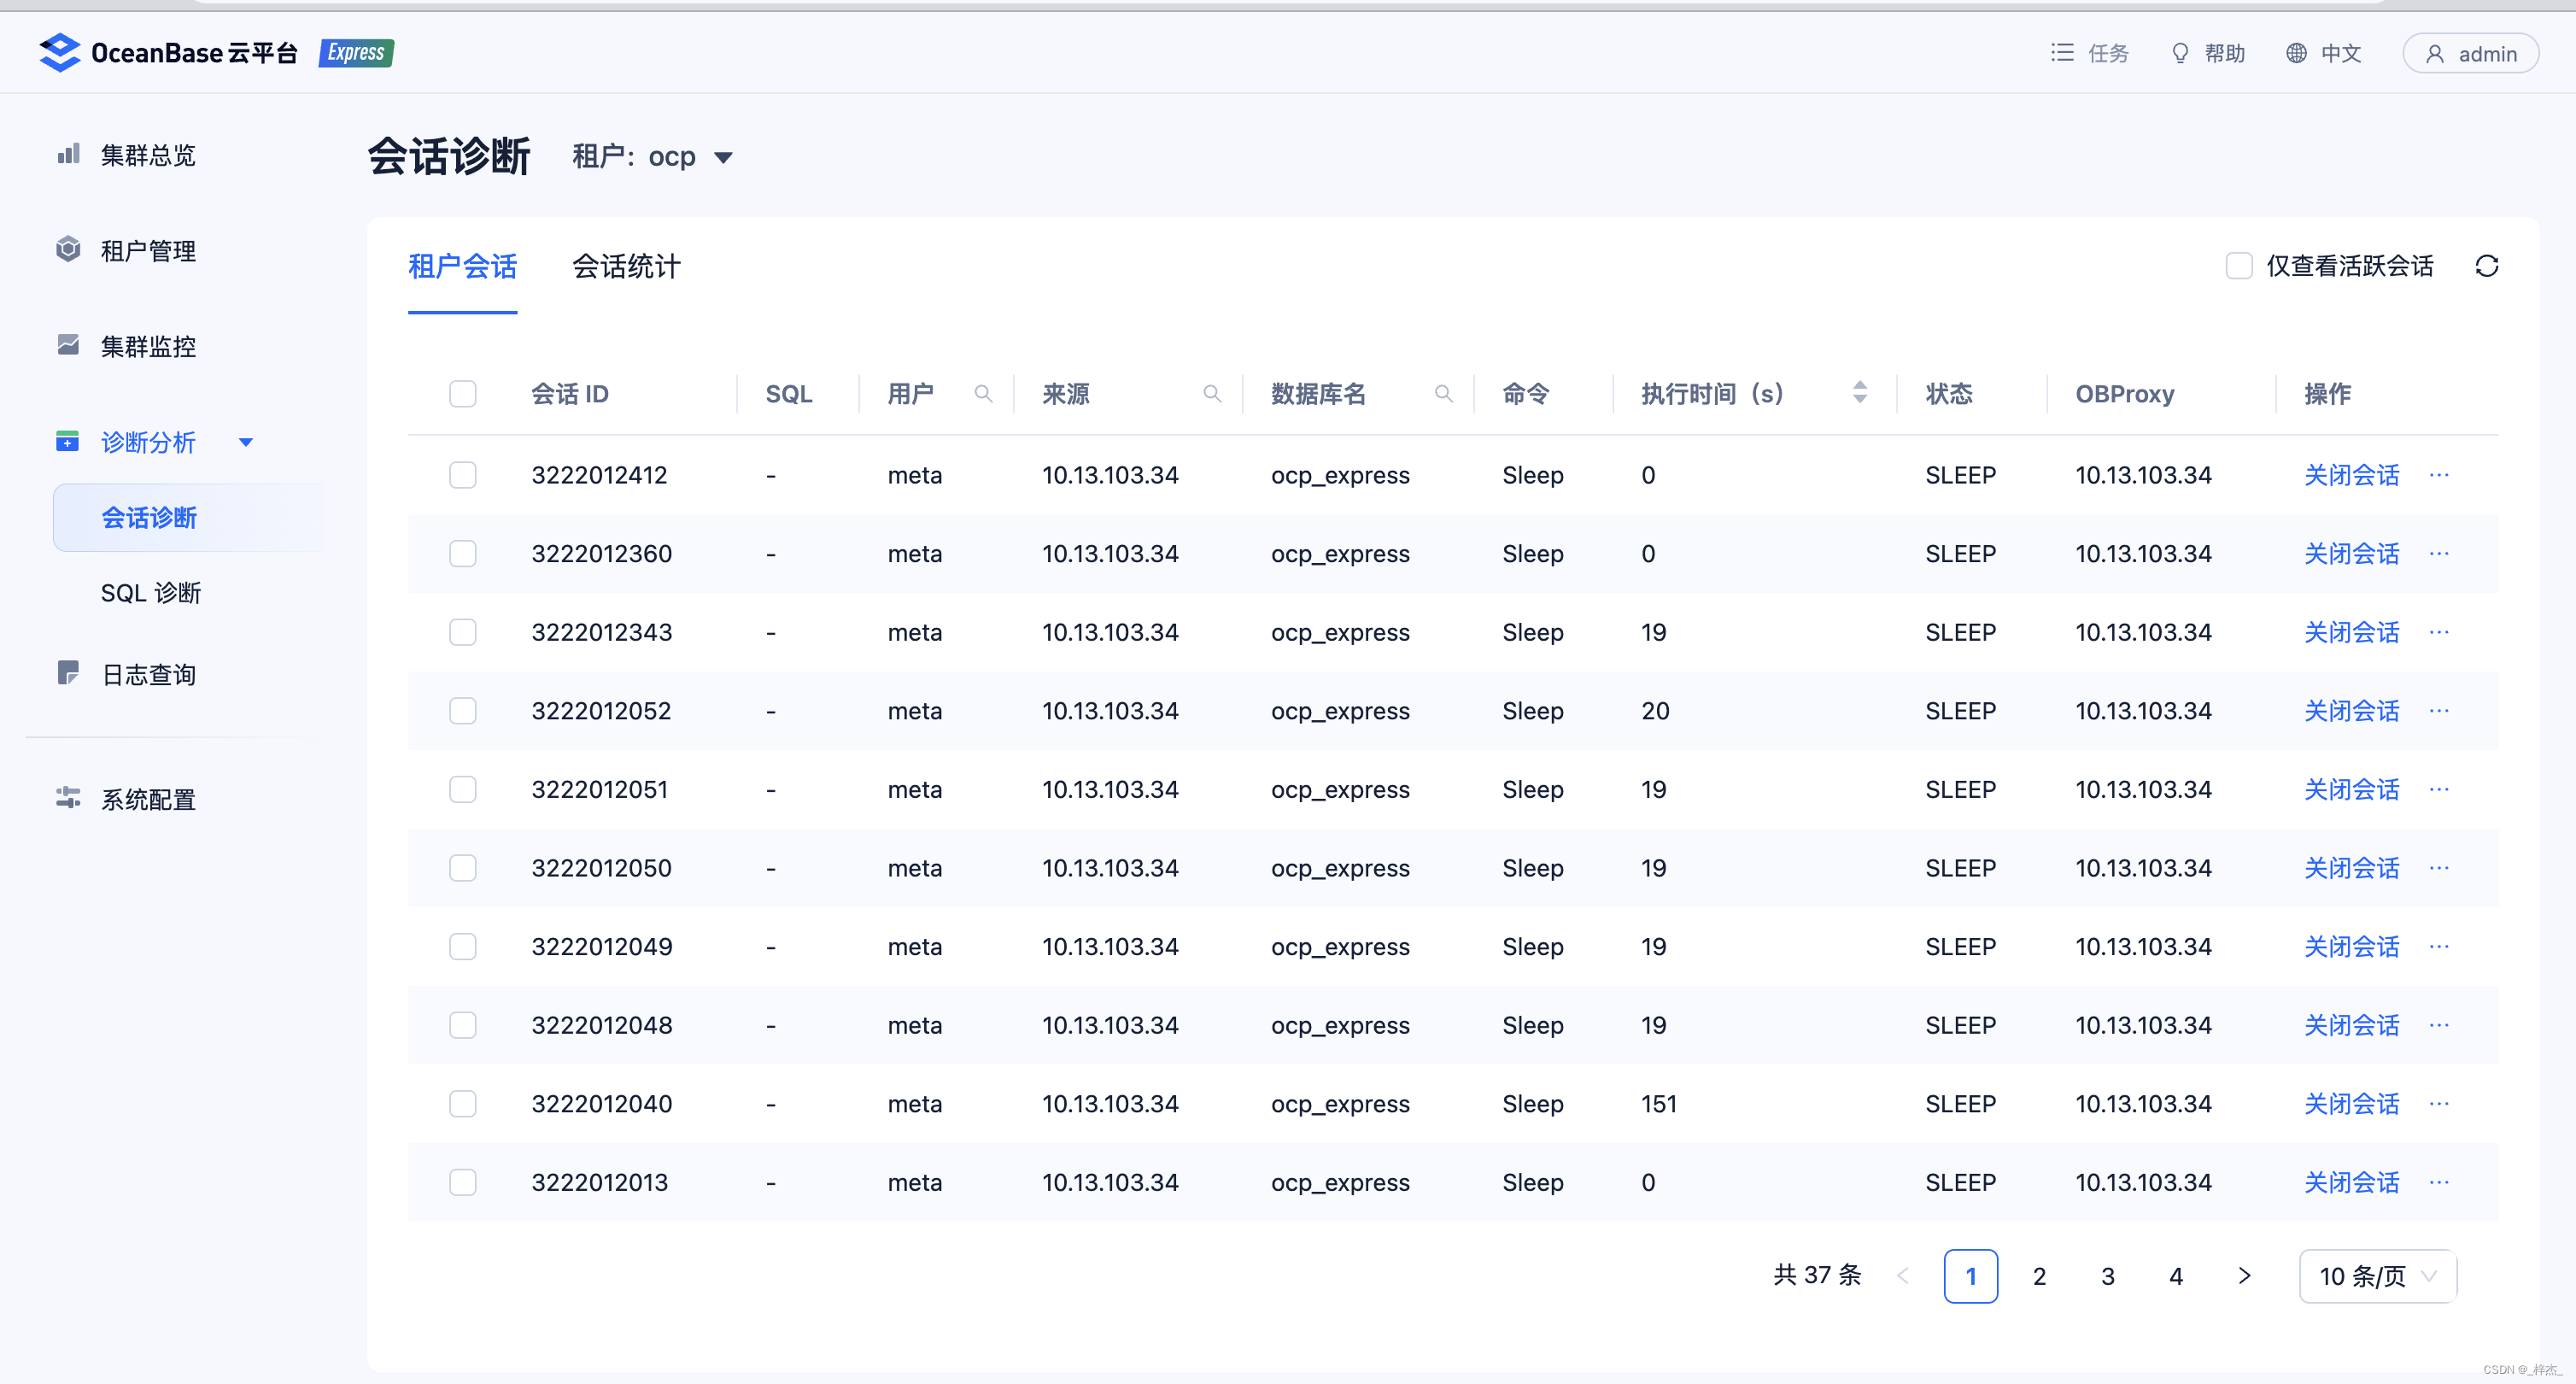Click search icon in 来源 column header
The height and width of the screenshot is (1384, 2576).
(x=1212, y=394)
